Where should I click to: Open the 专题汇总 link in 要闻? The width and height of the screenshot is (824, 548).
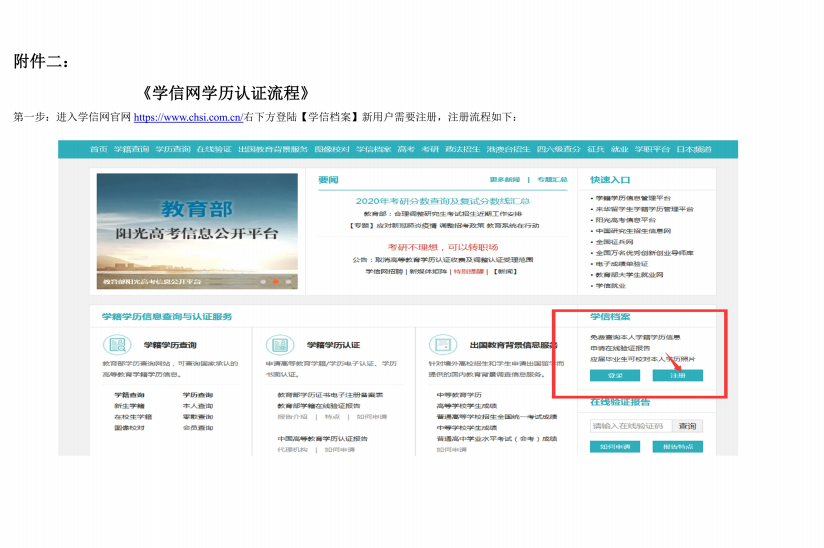point(552,180)
